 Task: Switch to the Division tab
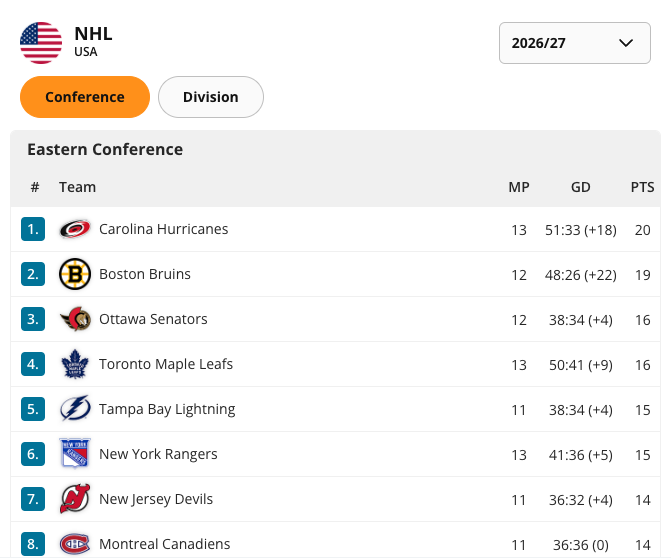pyautogui.click(x=211, y=97)
